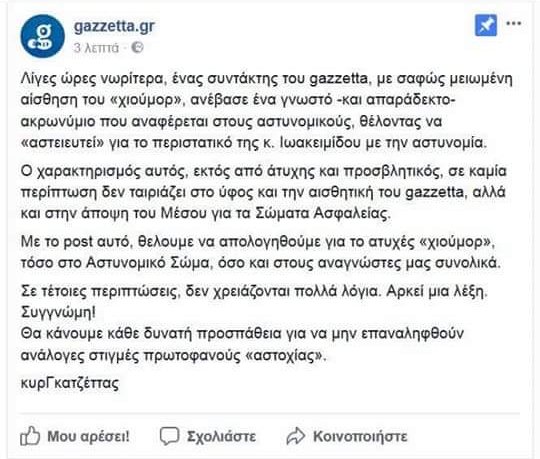This screenshot has width=540, height=459.
Task: Open the gazzetta.gr page name link
Action: pos(114,27)
